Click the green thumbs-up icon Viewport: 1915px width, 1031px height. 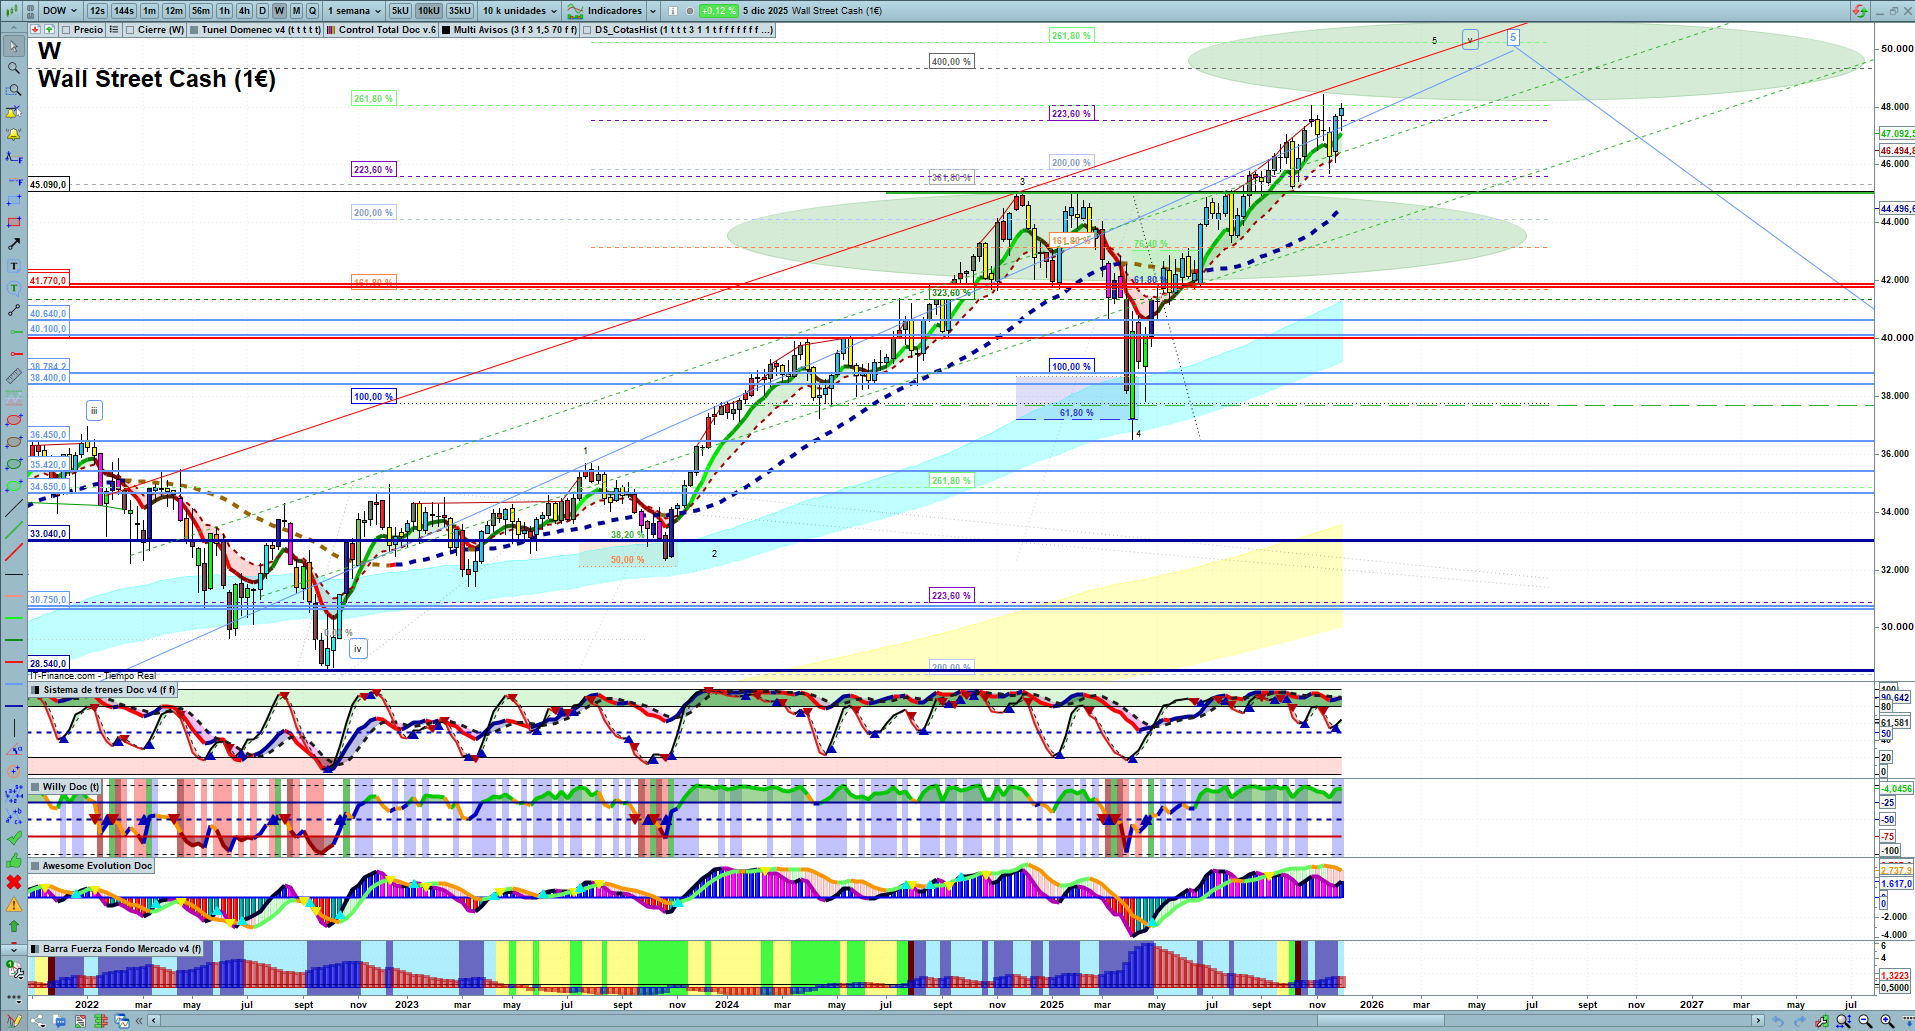coord(14,860)
